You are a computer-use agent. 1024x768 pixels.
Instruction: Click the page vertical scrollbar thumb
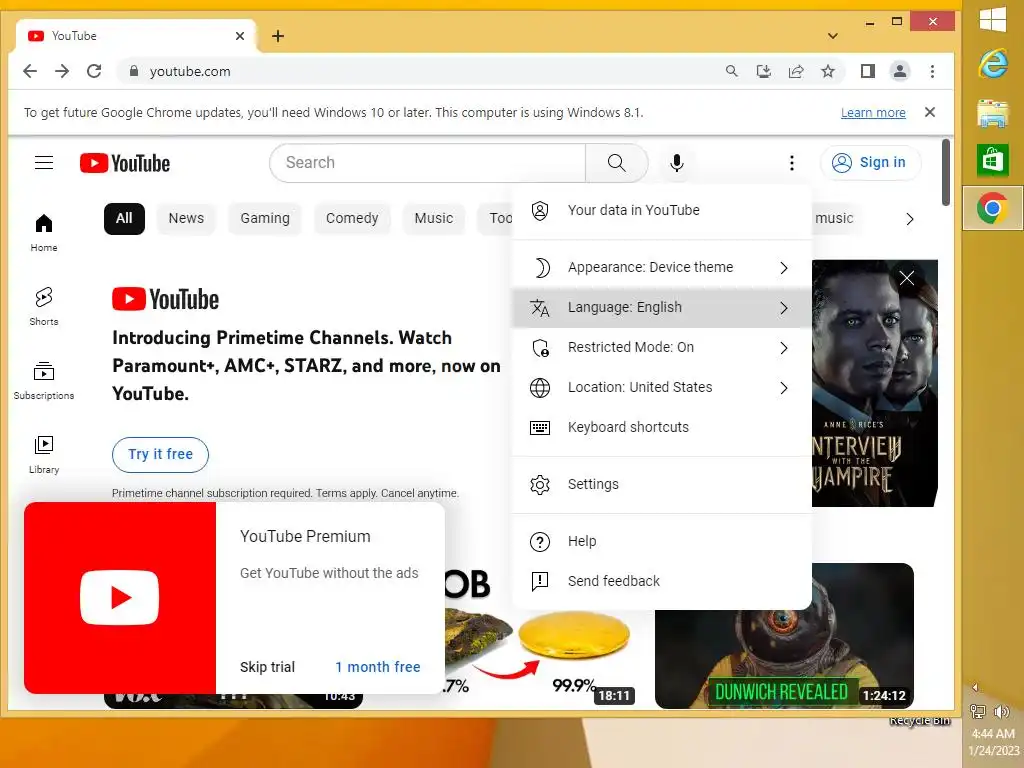point(946,172)
